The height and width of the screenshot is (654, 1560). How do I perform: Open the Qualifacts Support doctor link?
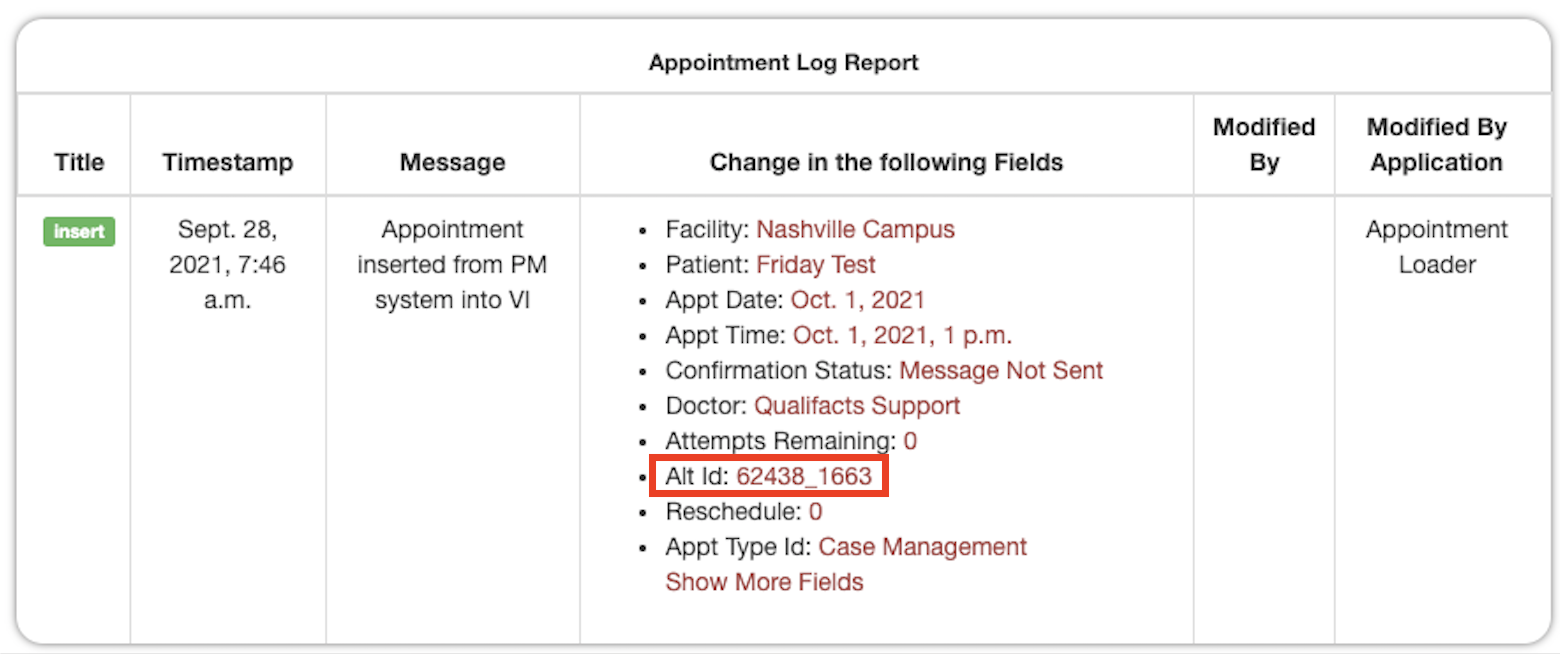(x=857, y=406)
